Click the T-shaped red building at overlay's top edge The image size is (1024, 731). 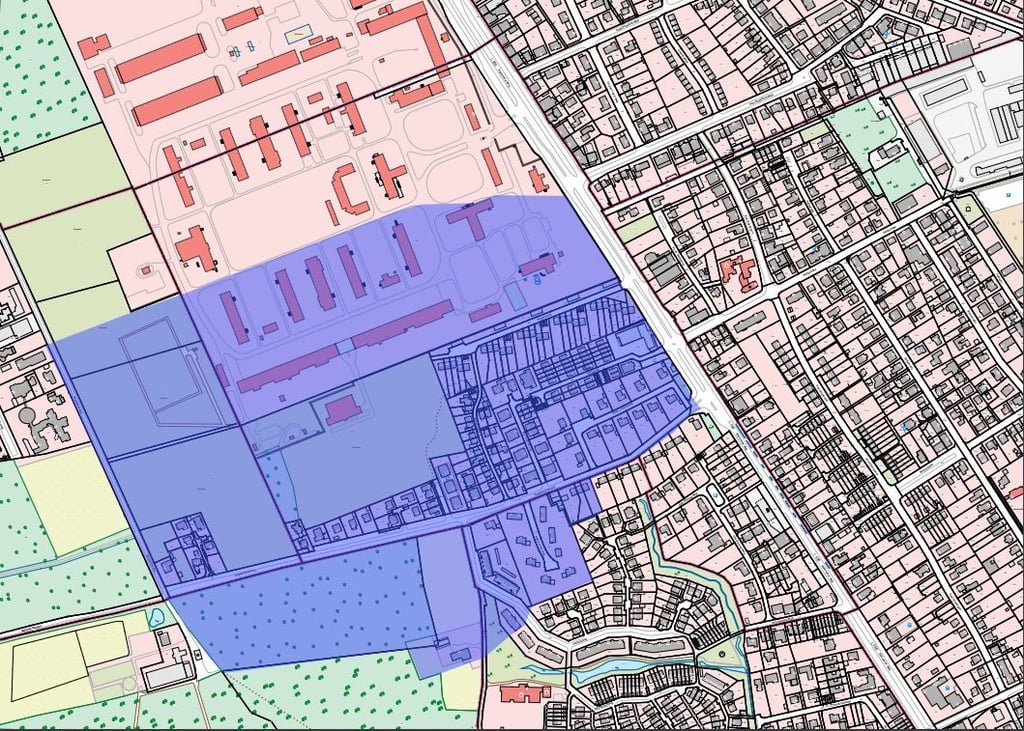click(x=470, y=216)
